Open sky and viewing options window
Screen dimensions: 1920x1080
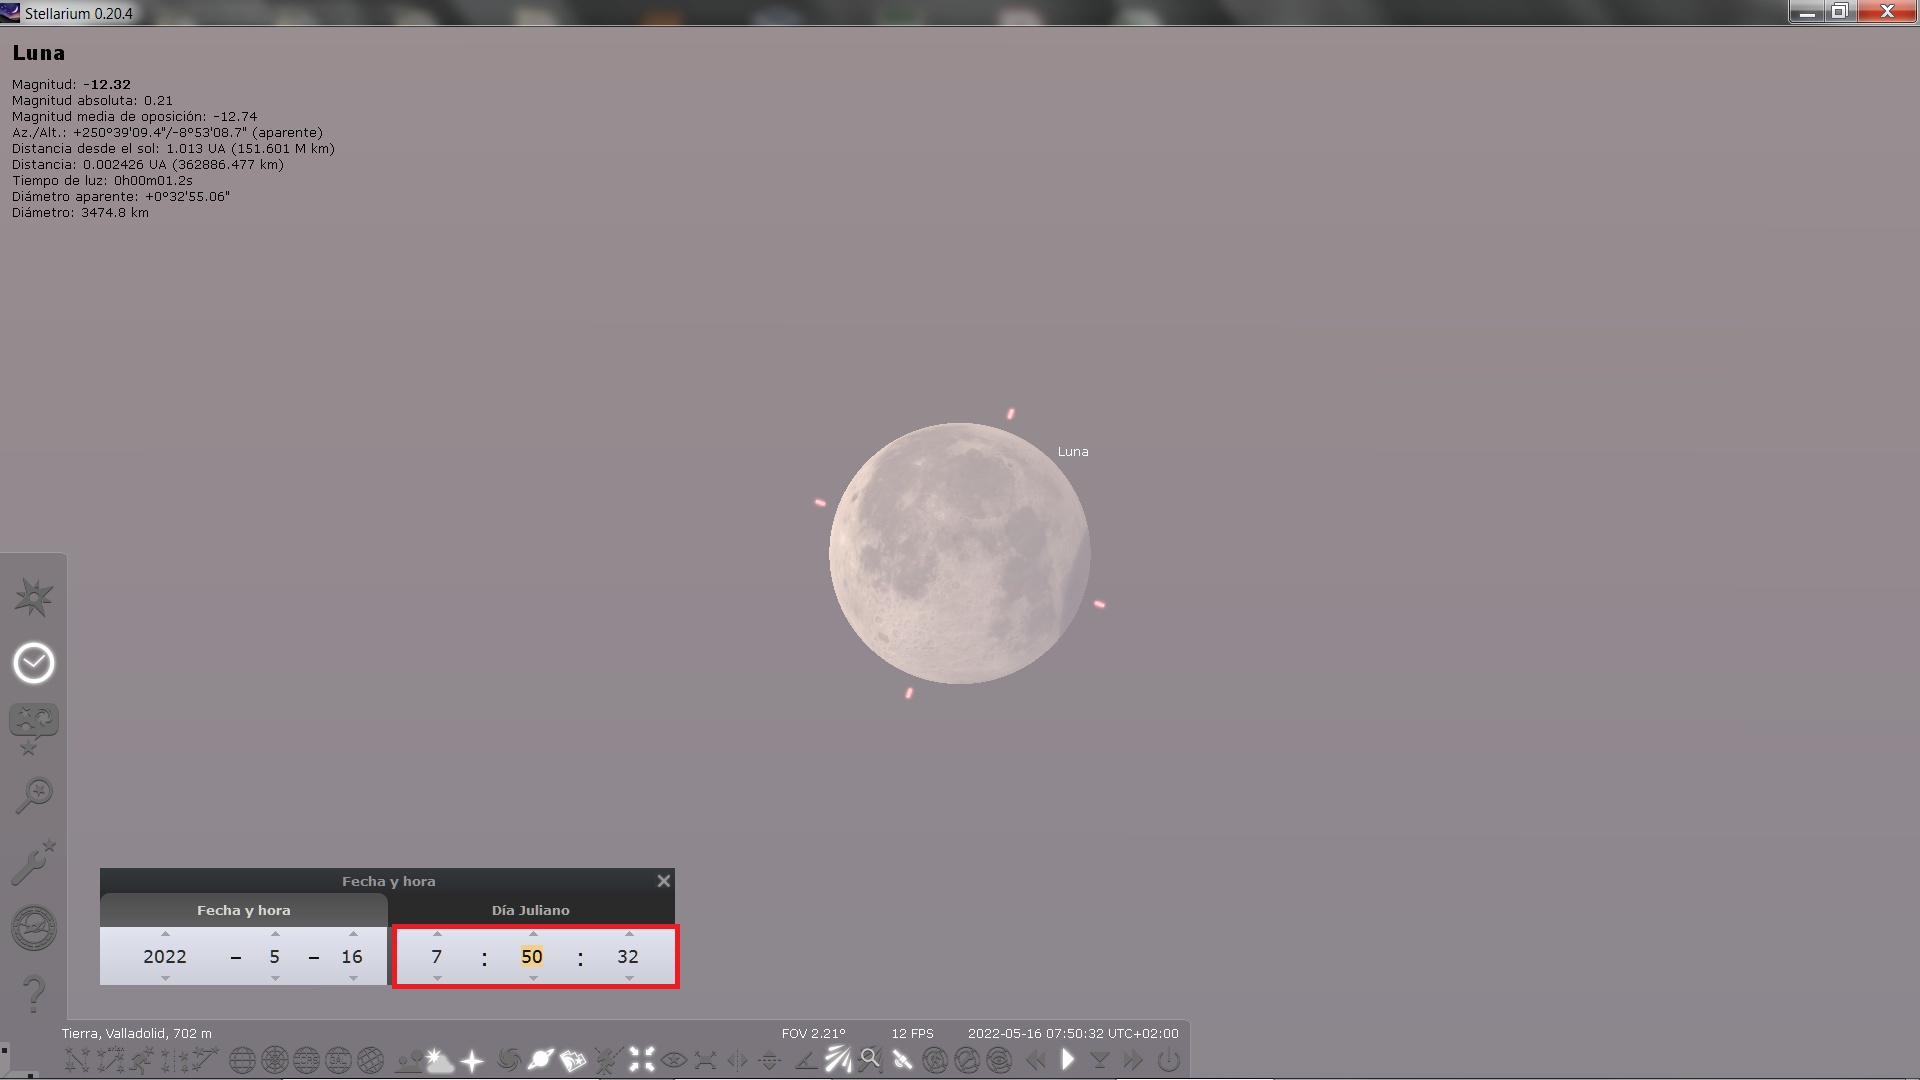[x=33, y=729]
